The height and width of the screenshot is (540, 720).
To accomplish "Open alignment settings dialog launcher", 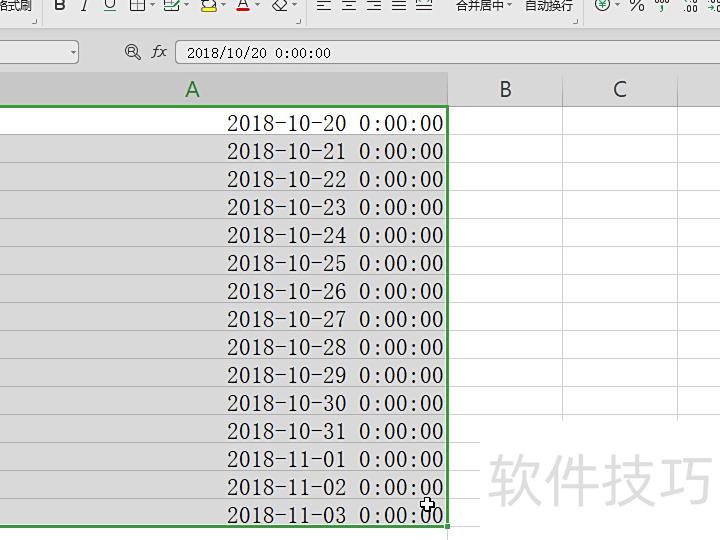I will point(575,21).
